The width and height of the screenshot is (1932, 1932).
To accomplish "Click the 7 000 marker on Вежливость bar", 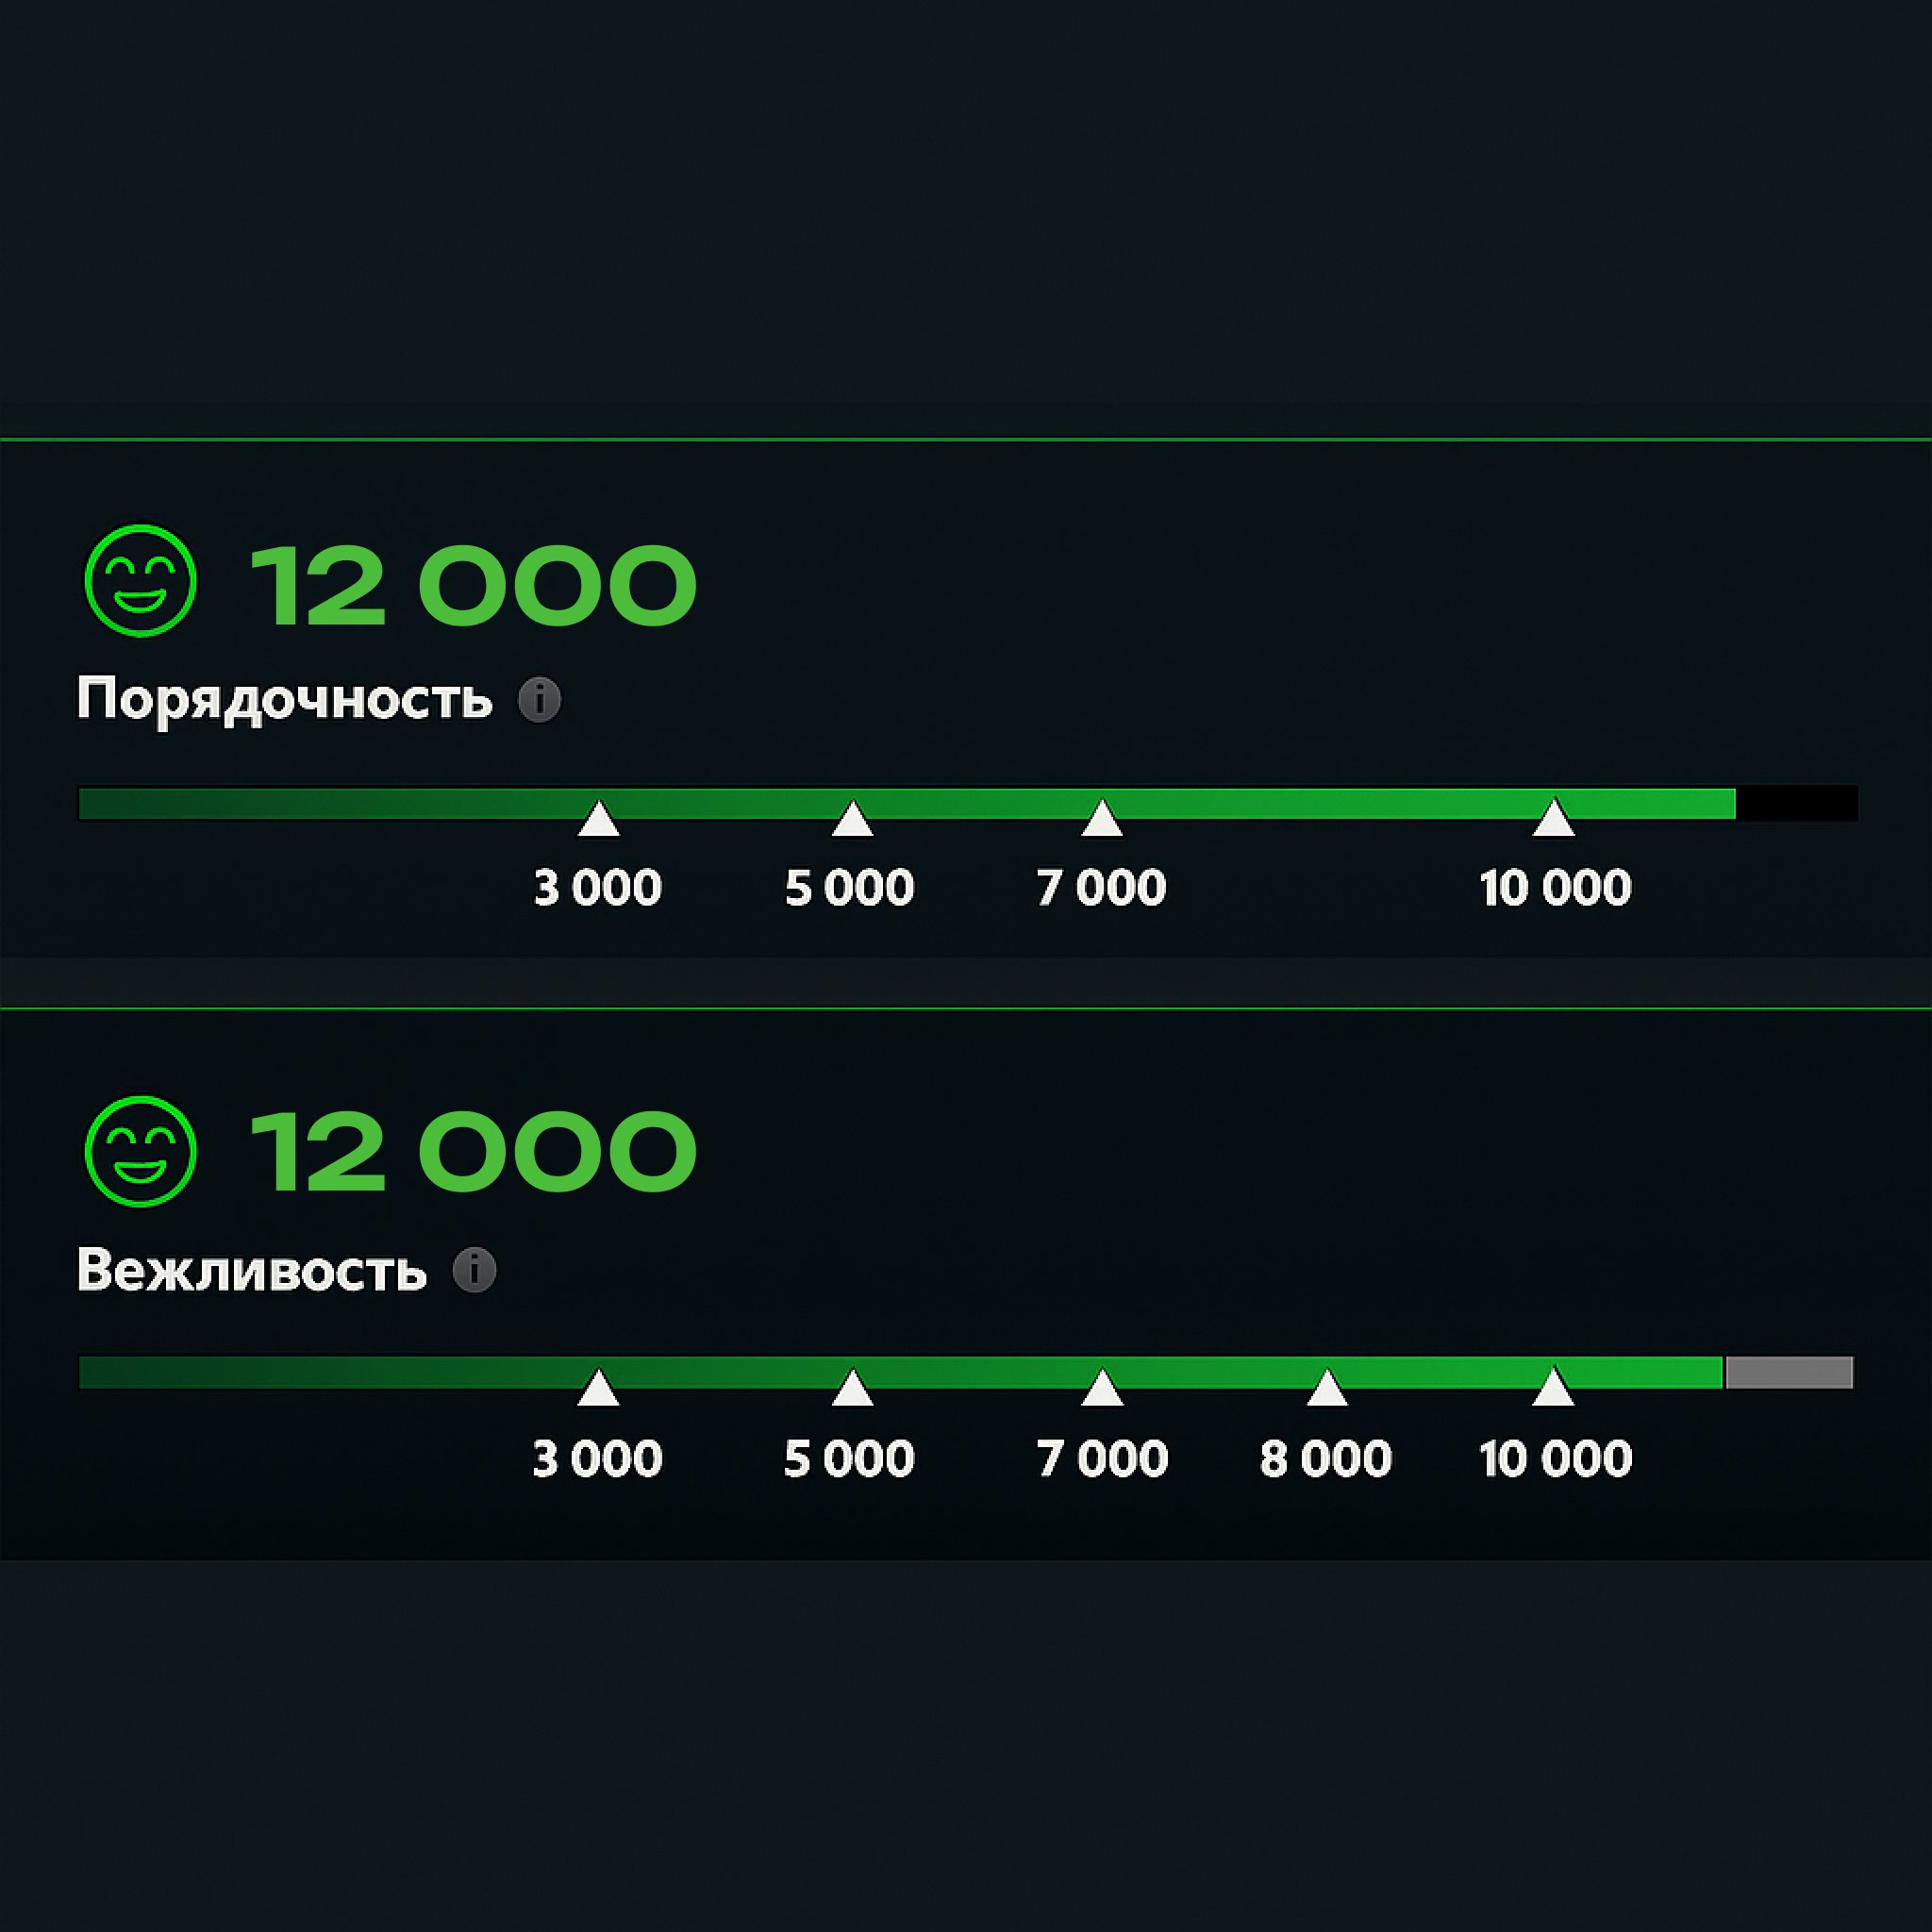I will pos(1102,1388).
